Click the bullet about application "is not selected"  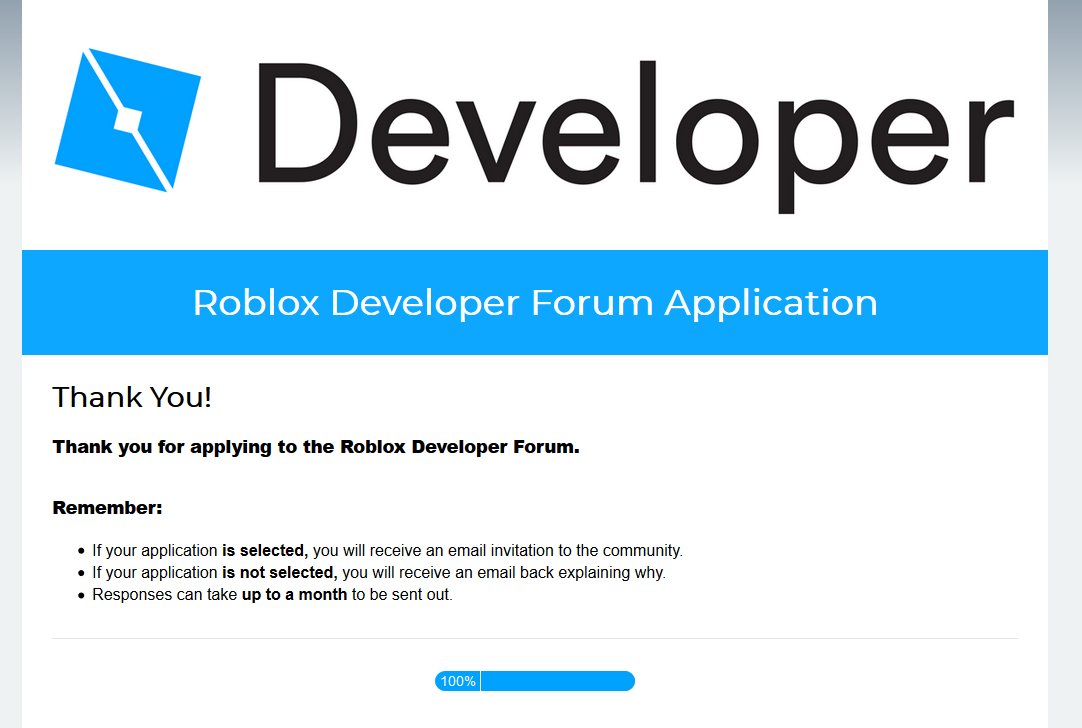379,573
